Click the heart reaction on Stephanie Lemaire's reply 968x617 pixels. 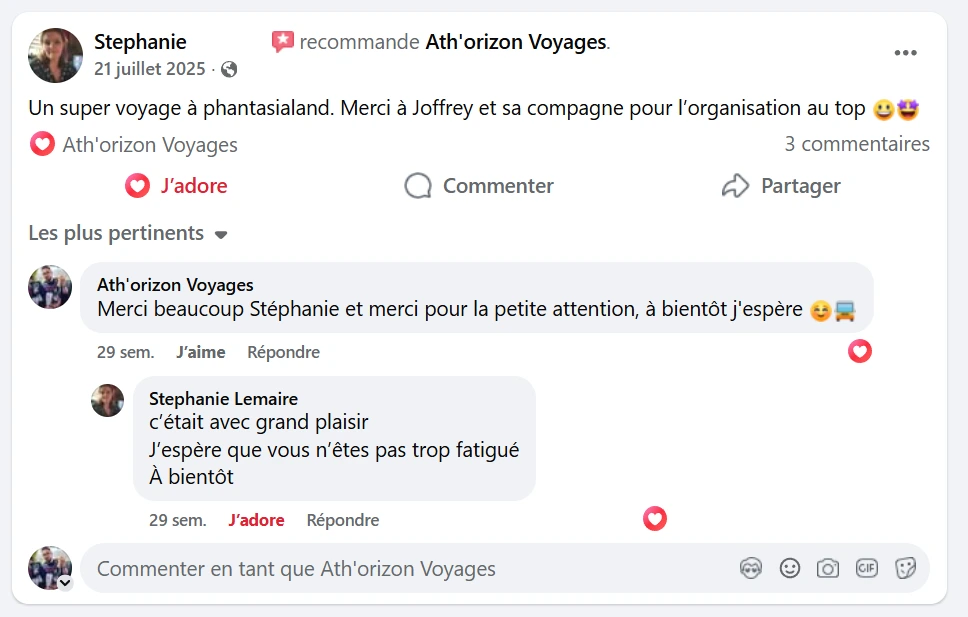coord(655,519)
